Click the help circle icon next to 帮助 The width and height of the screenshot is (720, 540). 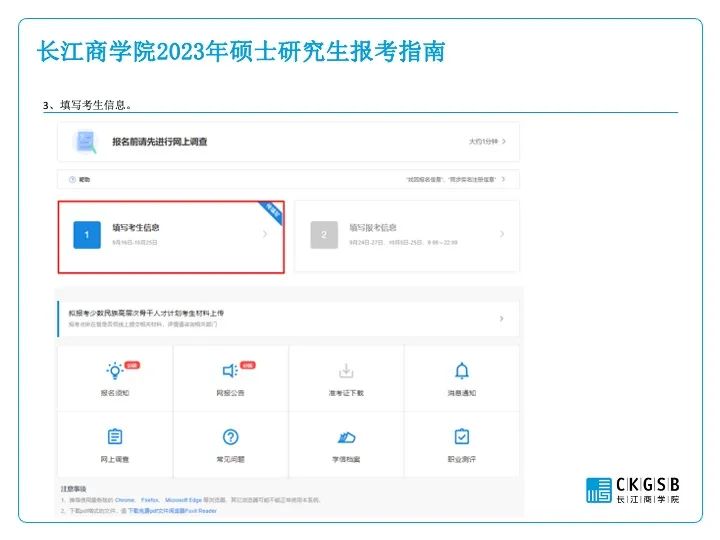[x=72, y=180]
